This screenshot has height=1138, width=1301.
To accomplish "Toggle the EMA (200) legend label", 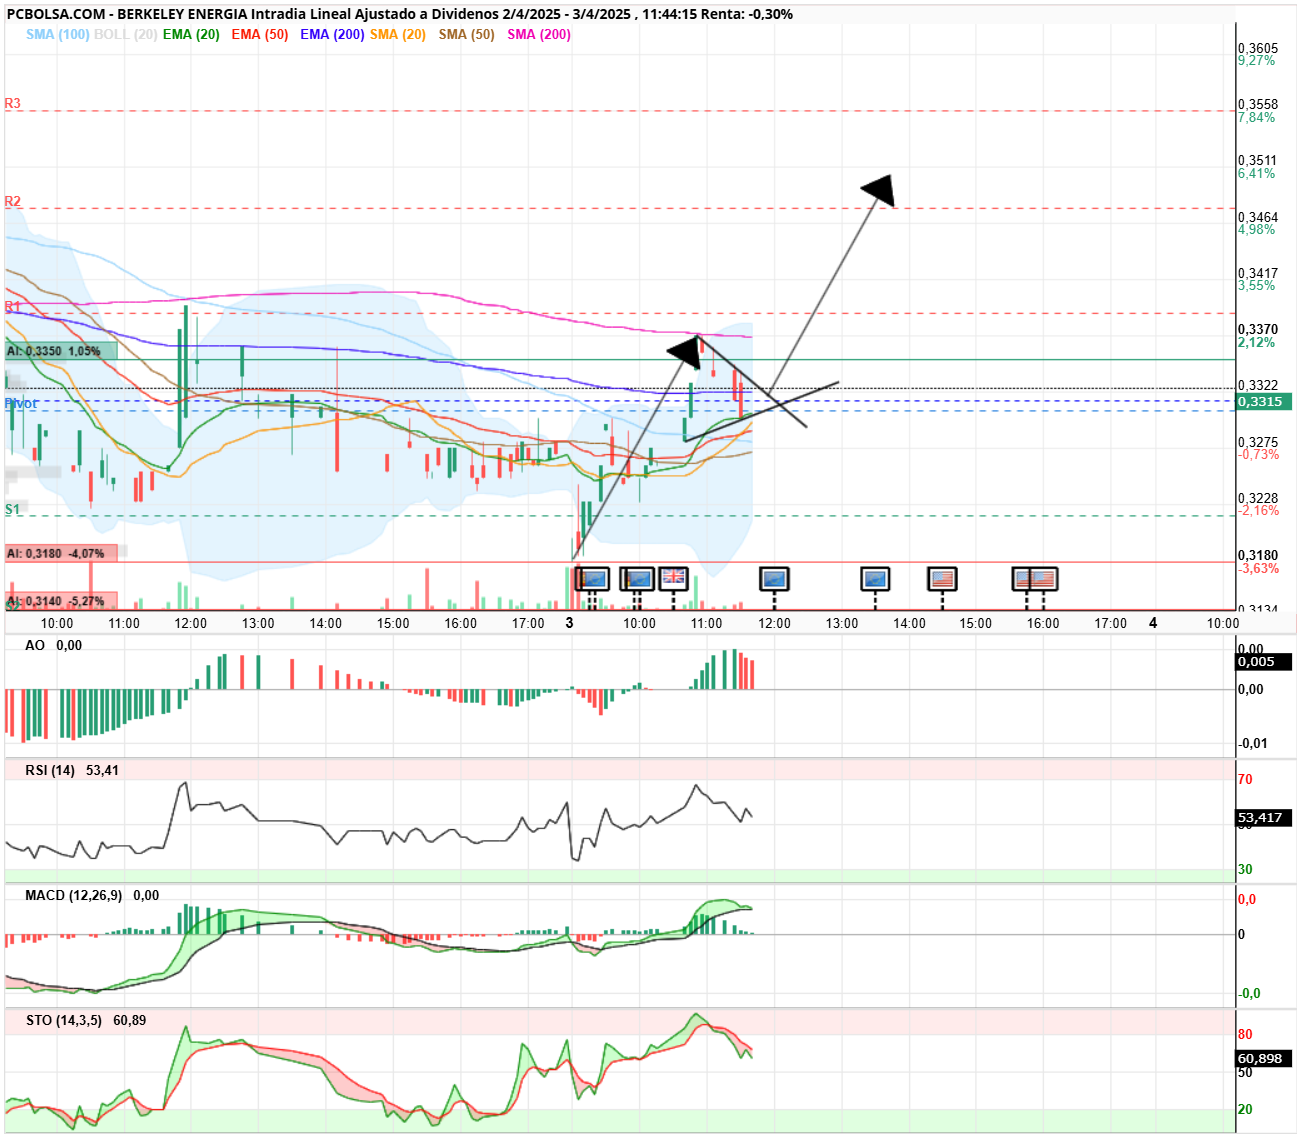I will click(x=332, y=34).
